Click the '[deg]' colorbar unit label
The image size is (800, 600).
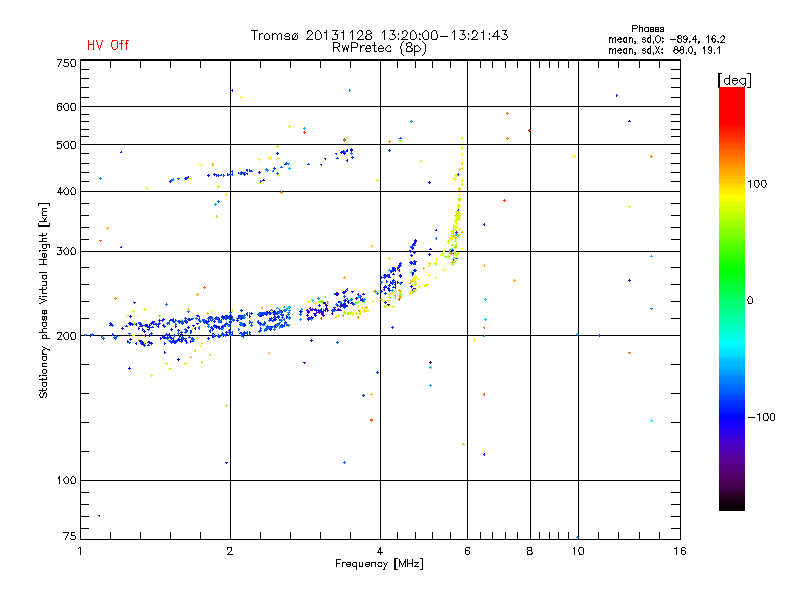point(734,80)
